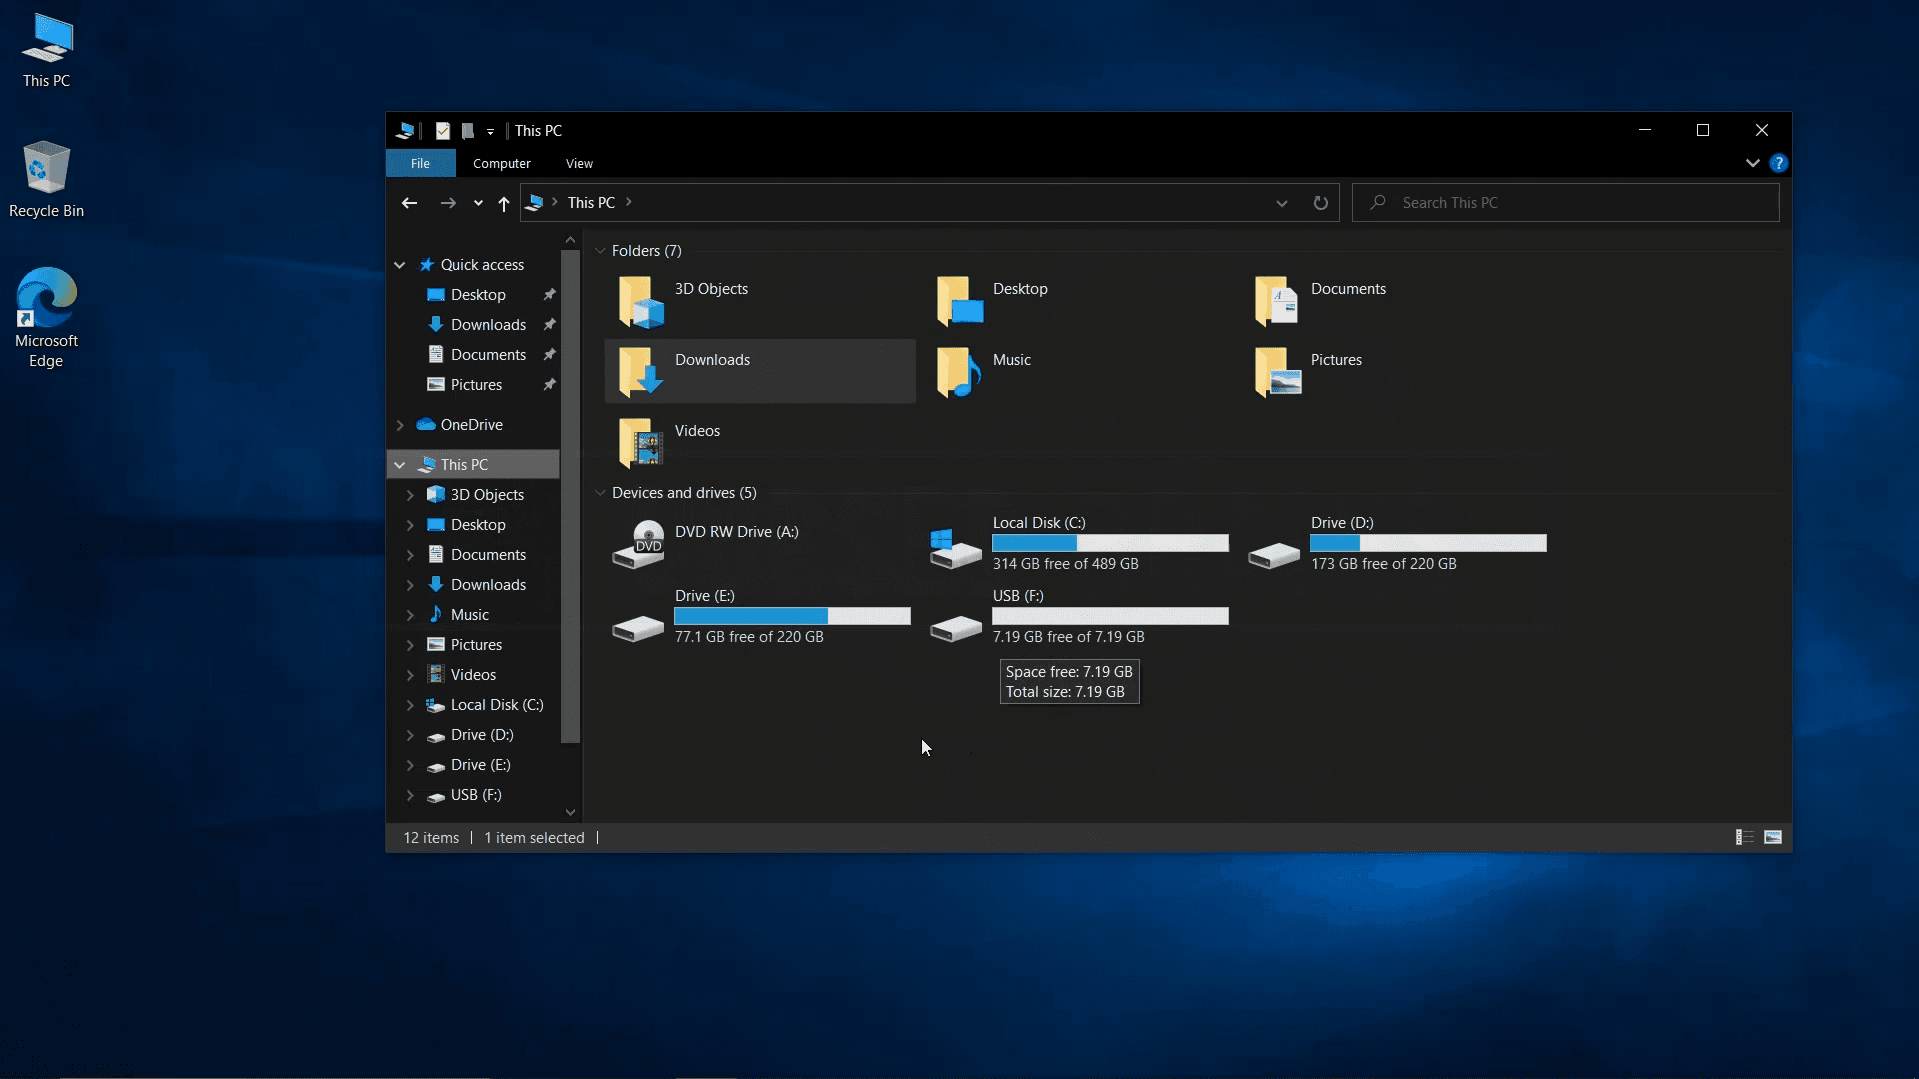Select the Downloads folder icon
This screenshot has width=1919, height=1079.
click(641, 371)
